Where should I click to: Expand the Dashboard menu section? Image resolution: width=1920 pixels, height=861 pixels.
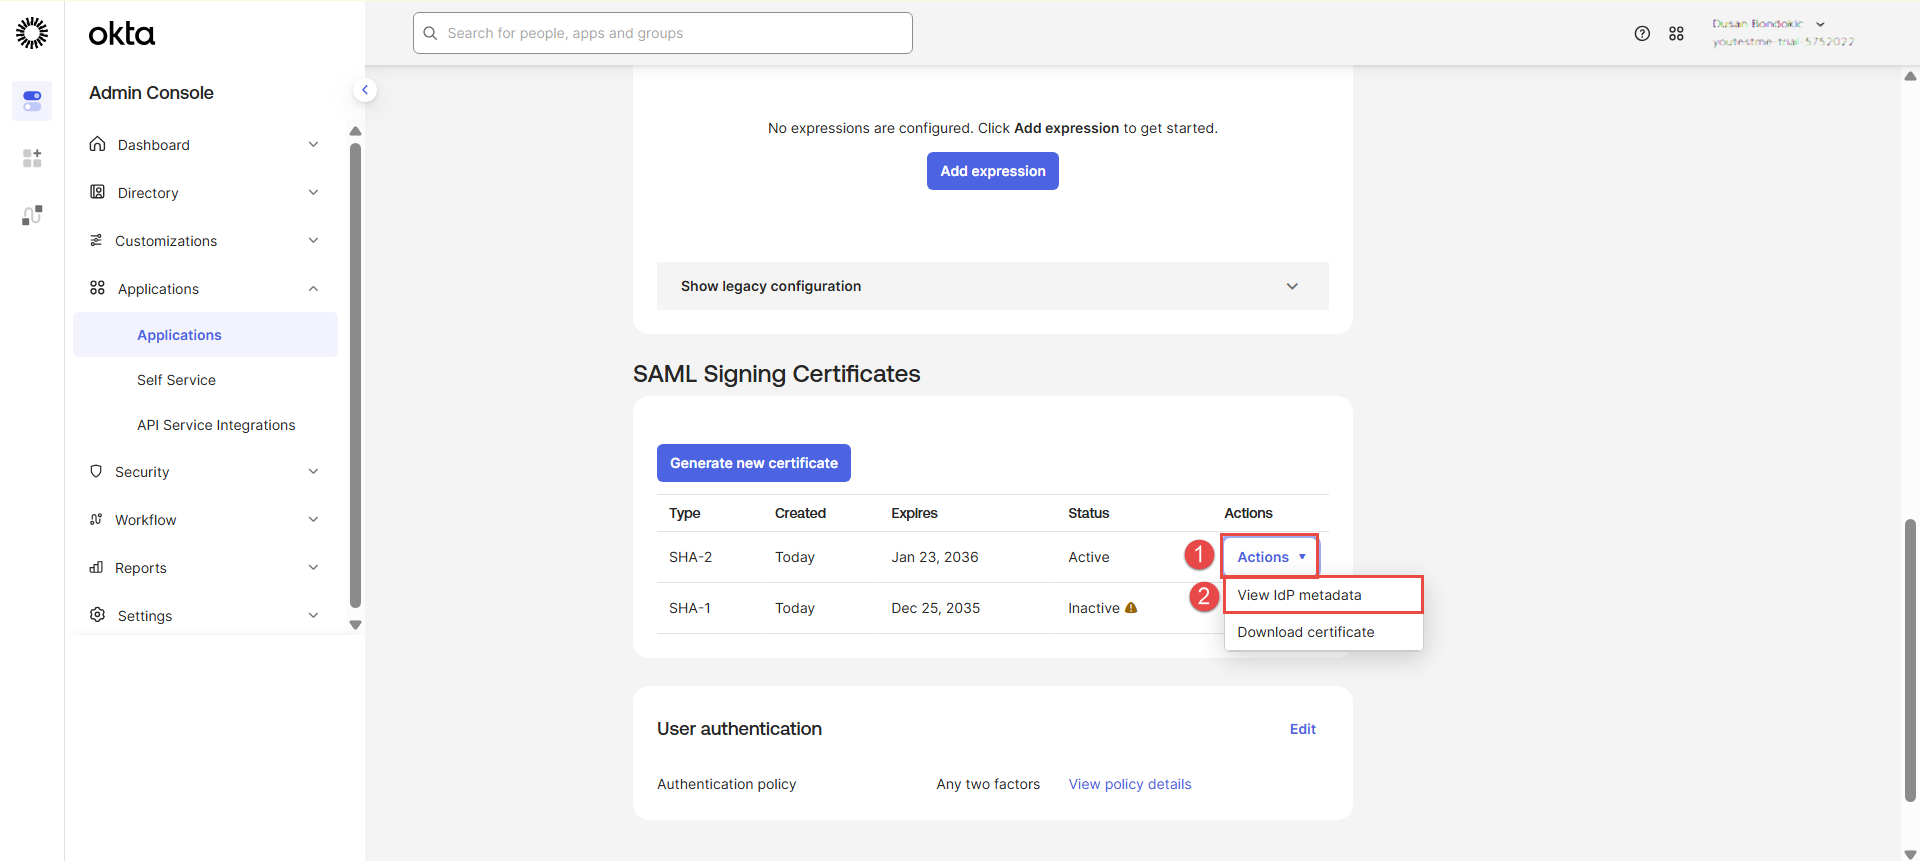coord(205,145)
